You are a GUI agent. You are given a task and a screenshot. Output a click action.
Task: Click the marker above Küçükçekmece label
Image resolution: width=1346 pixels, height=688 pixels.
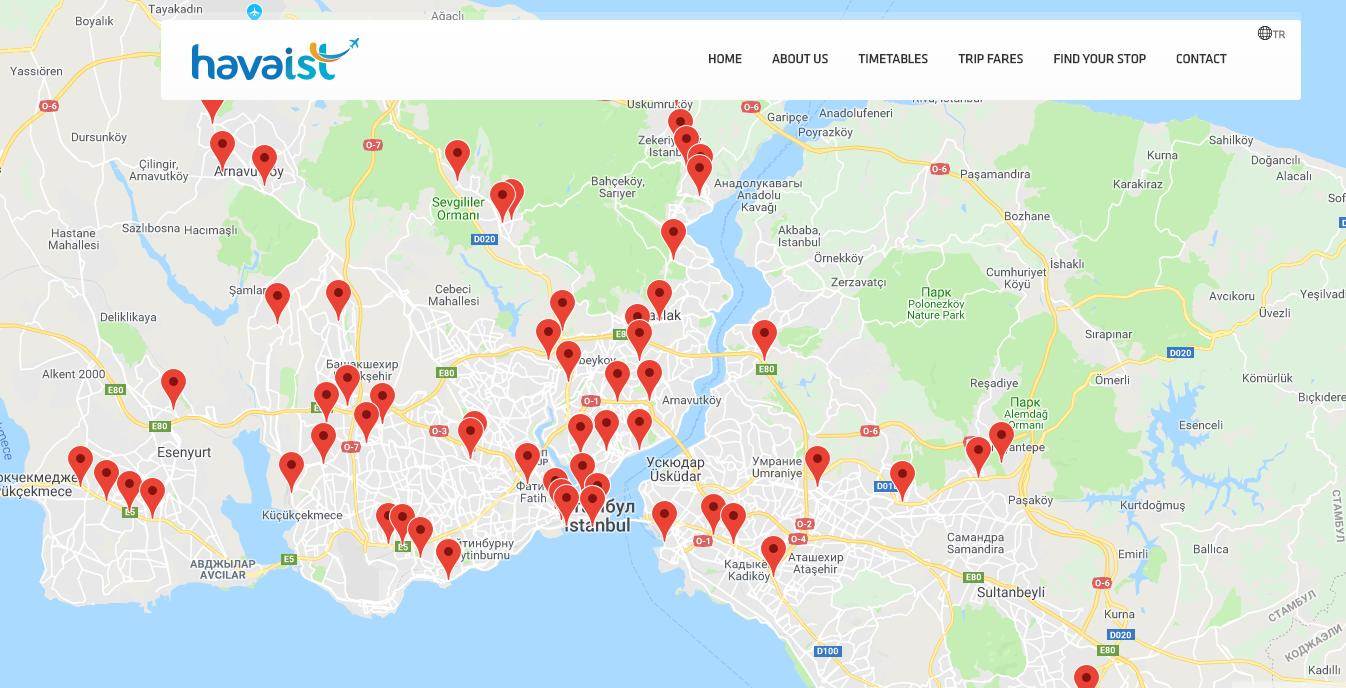[x=291, y=469]
